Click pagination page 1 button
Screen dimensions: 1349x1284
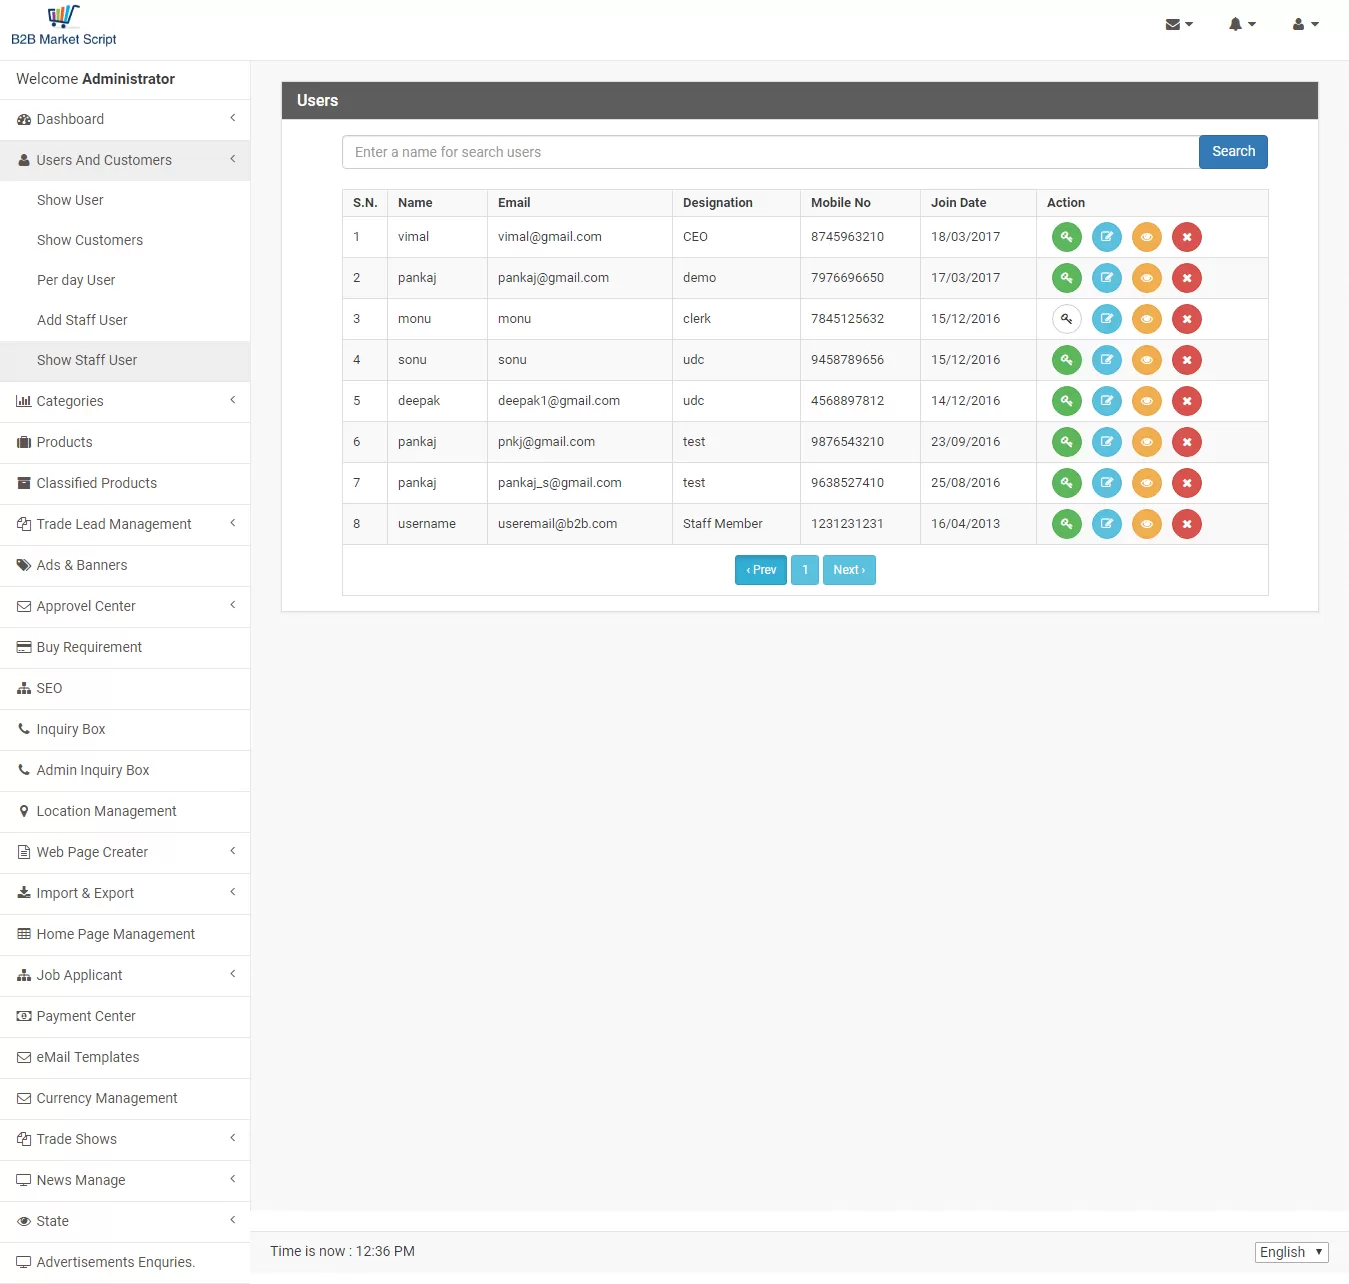tap(805, 570)
